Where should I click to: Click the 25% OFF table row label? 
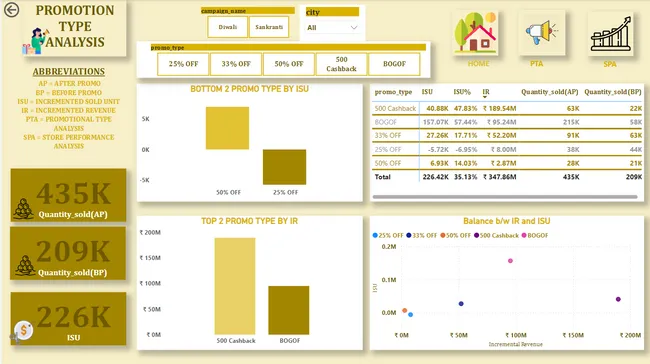point(388,149)
